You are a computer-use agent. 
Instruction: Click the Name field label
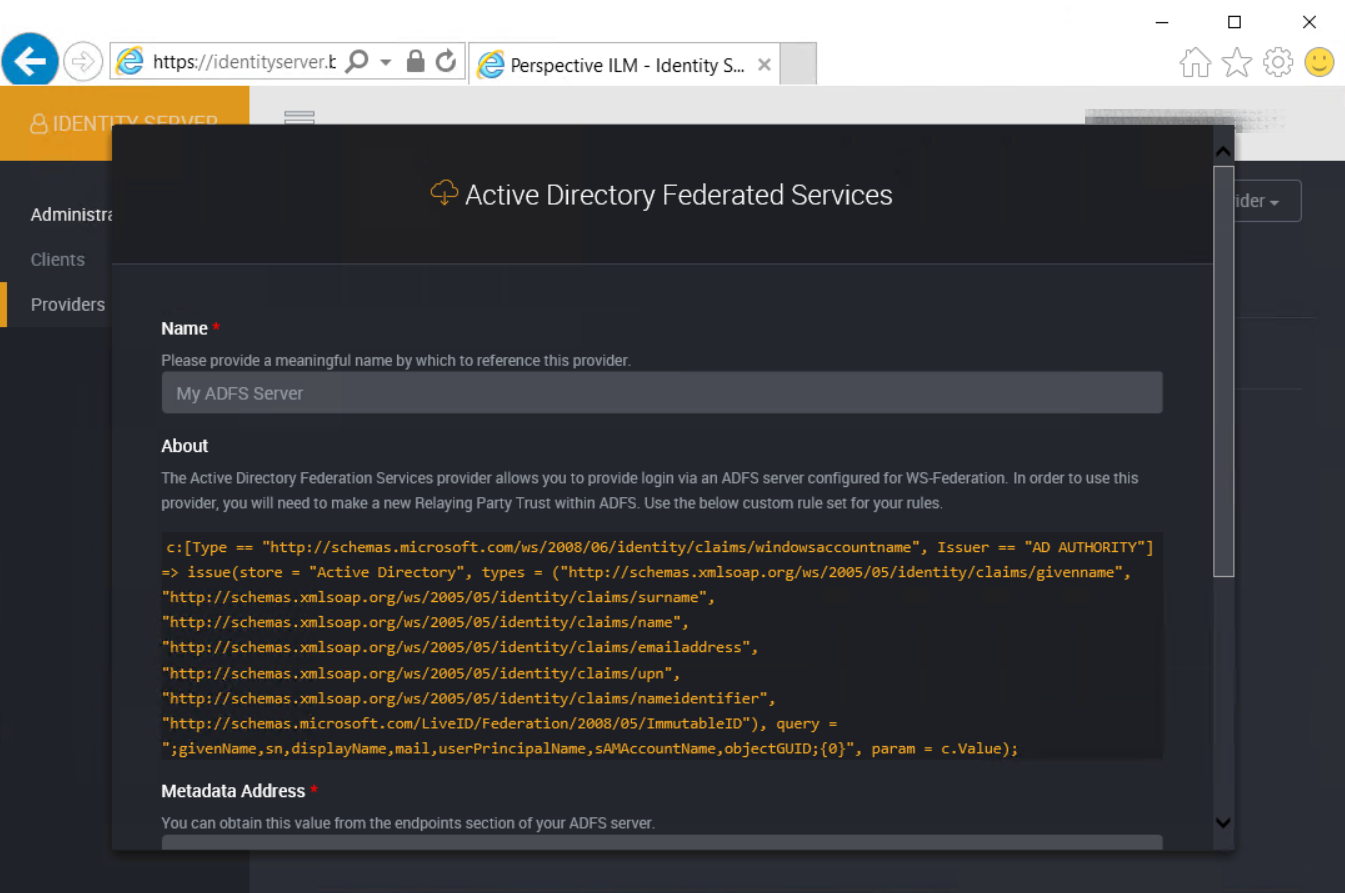185,328
